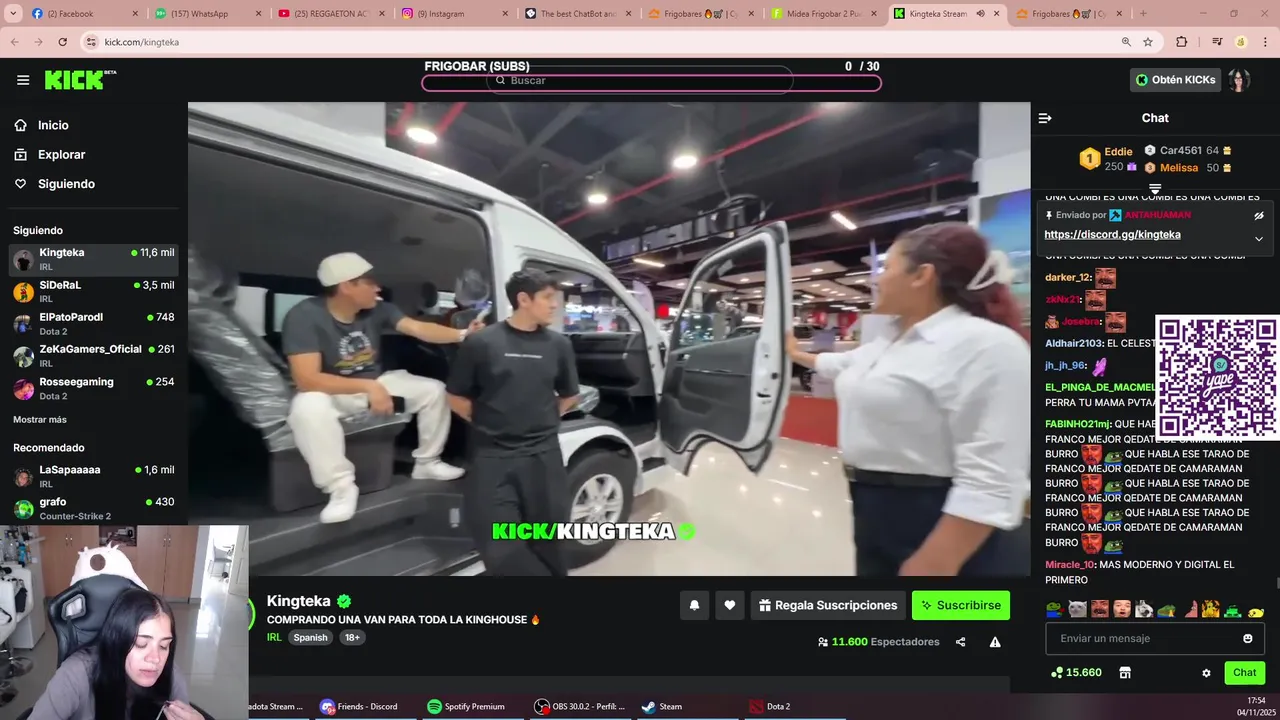Viewport: 1280px width, 720px height.
Task: Open chat settings gear
Action: 1206,673
